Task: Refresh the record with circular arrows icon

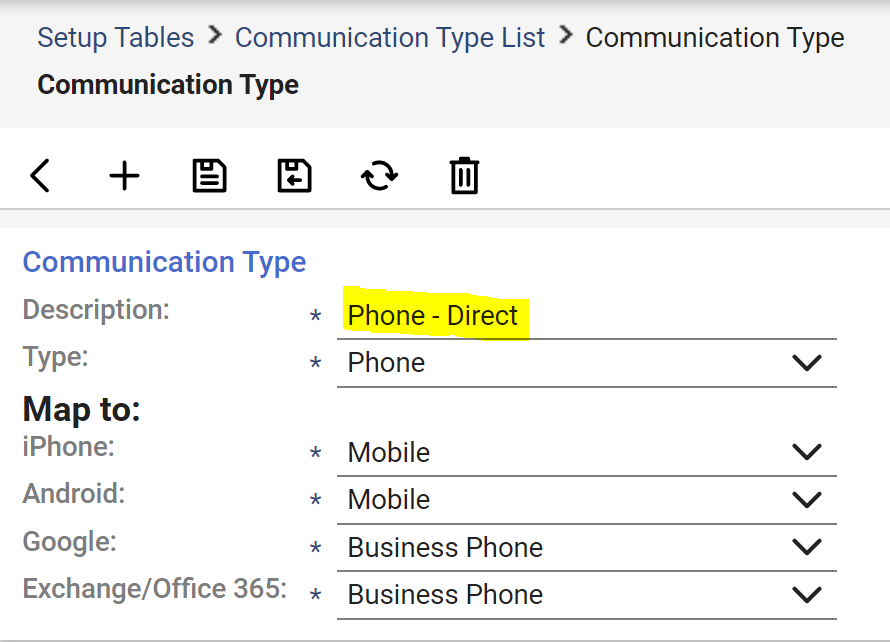Action: [x=379, y=175]
